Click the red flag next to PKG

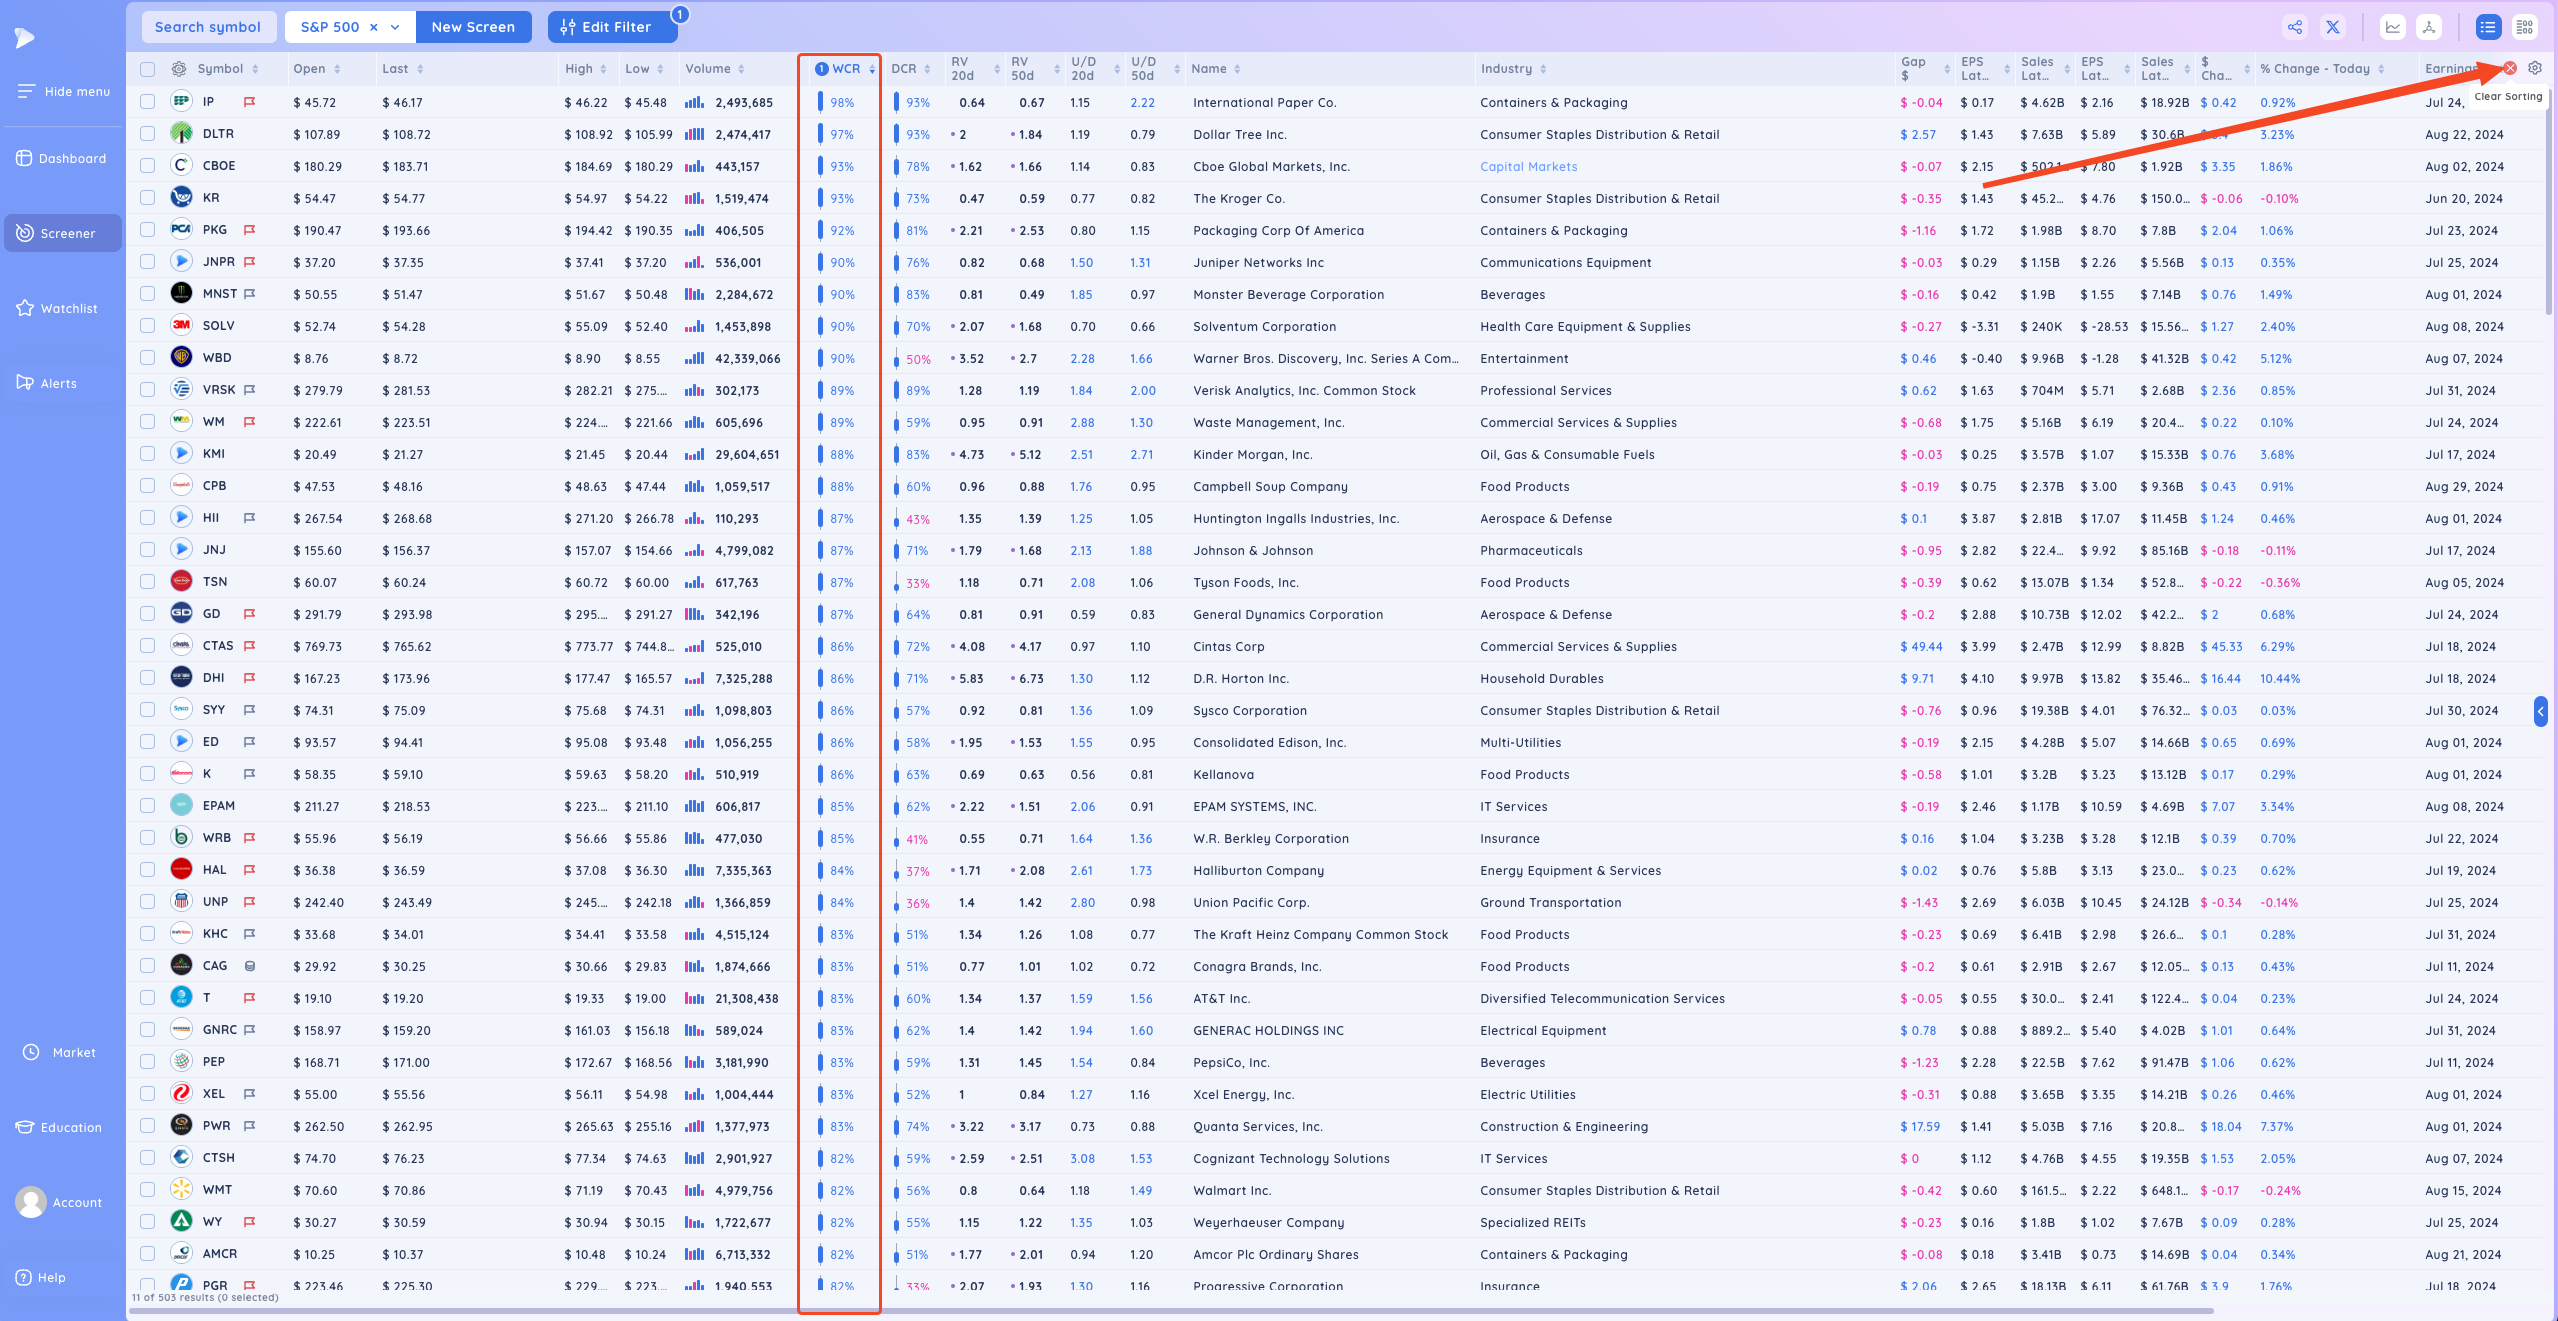pos(250,230)
